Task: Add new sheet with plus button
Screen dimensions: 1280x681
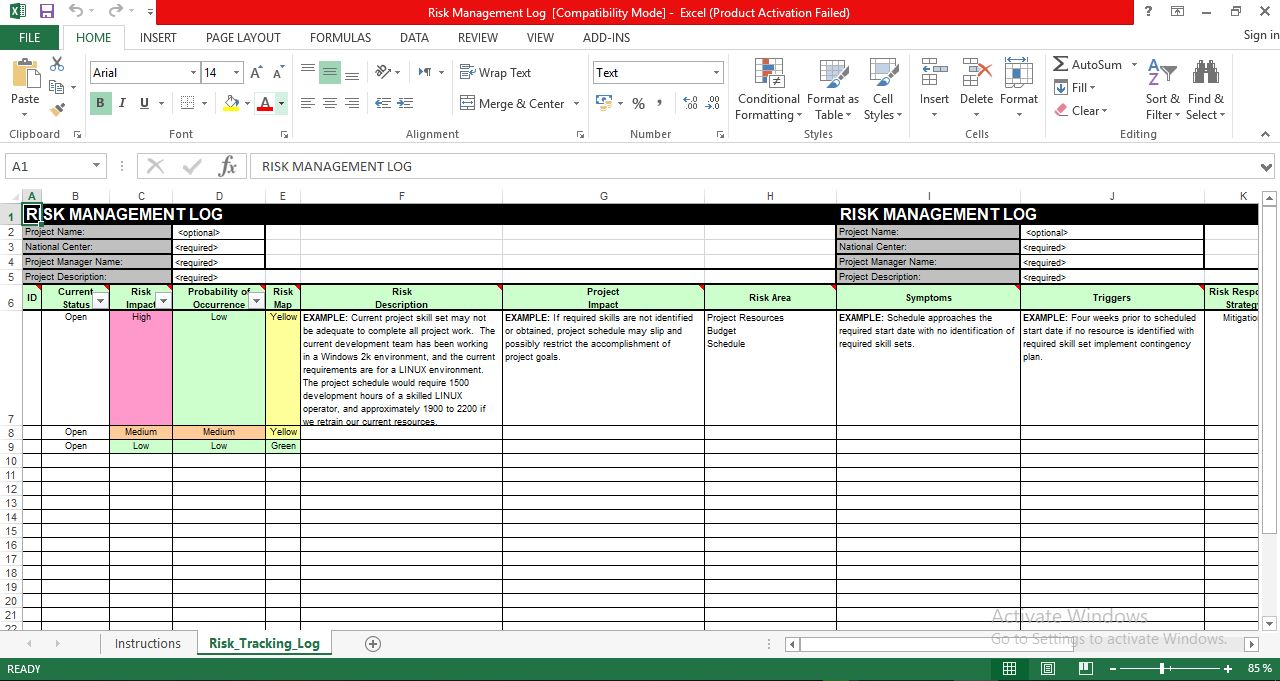Action: 373,644
